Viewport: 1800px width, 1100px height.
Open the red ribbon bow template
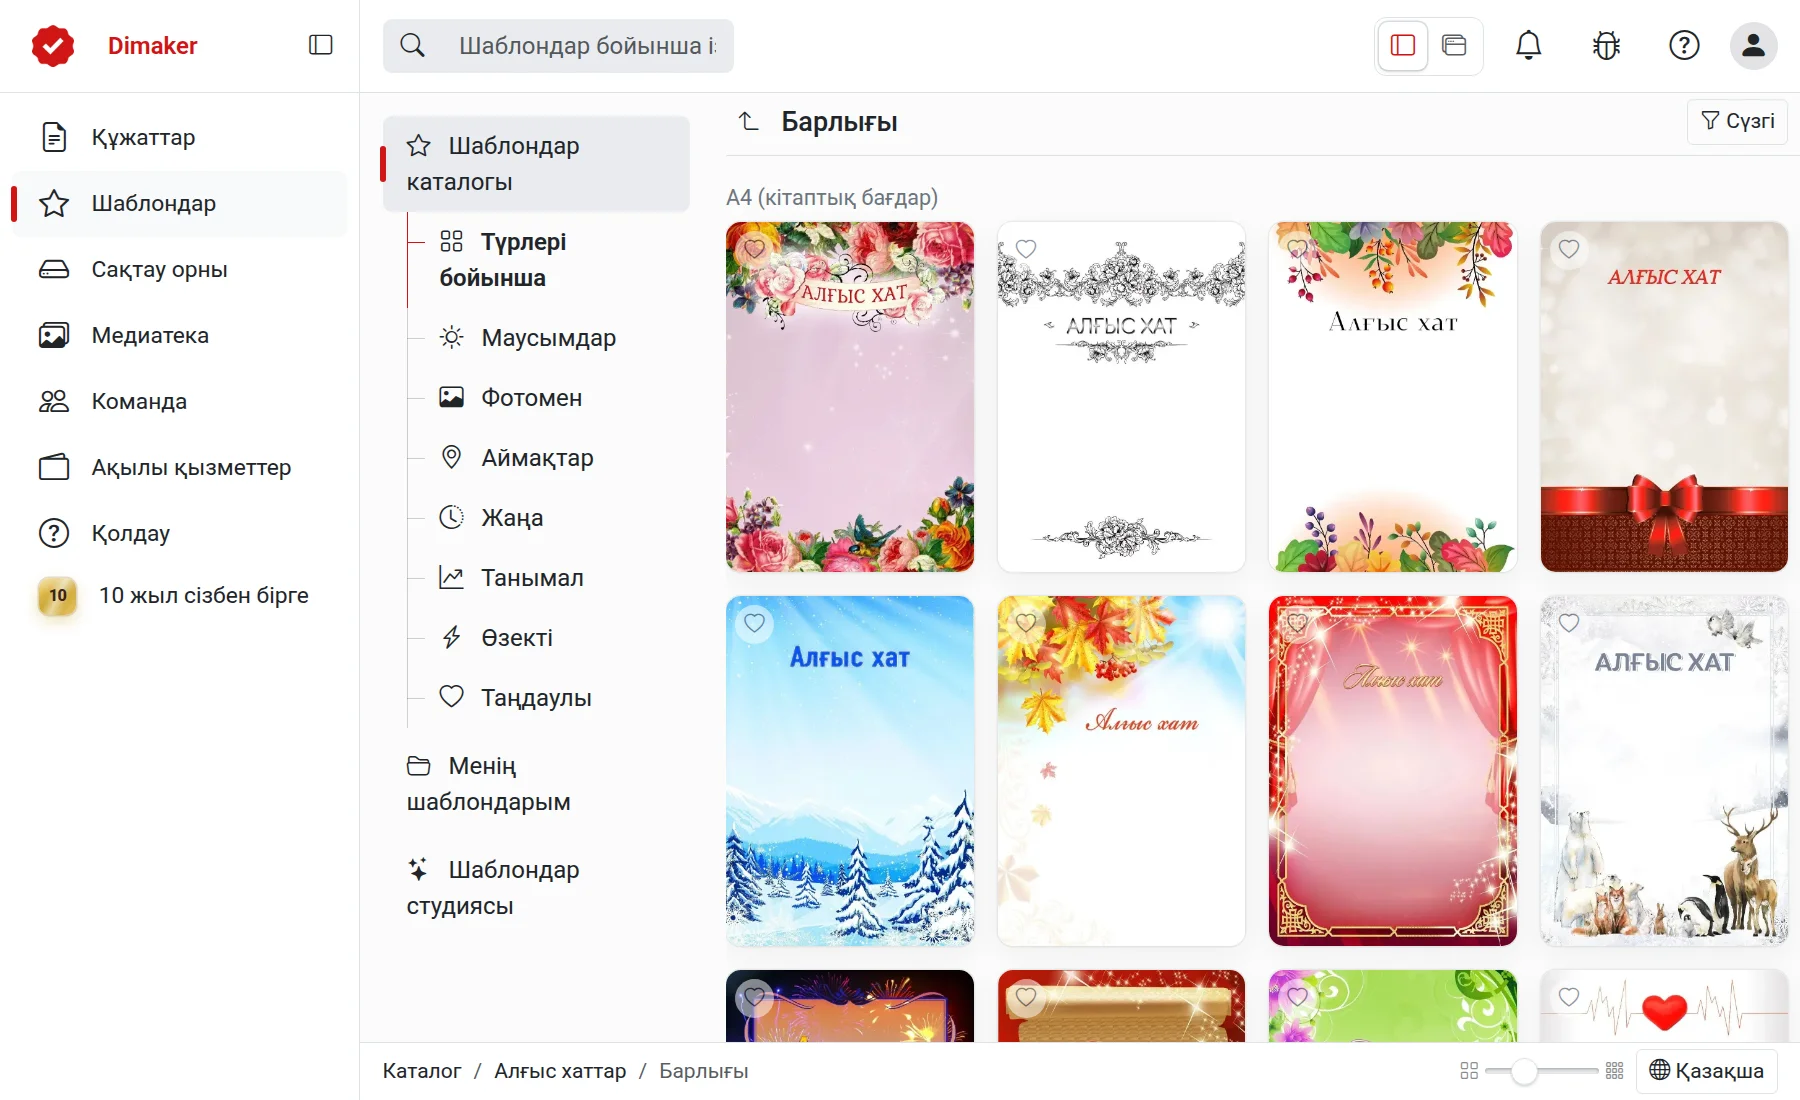coord(1664,397)
